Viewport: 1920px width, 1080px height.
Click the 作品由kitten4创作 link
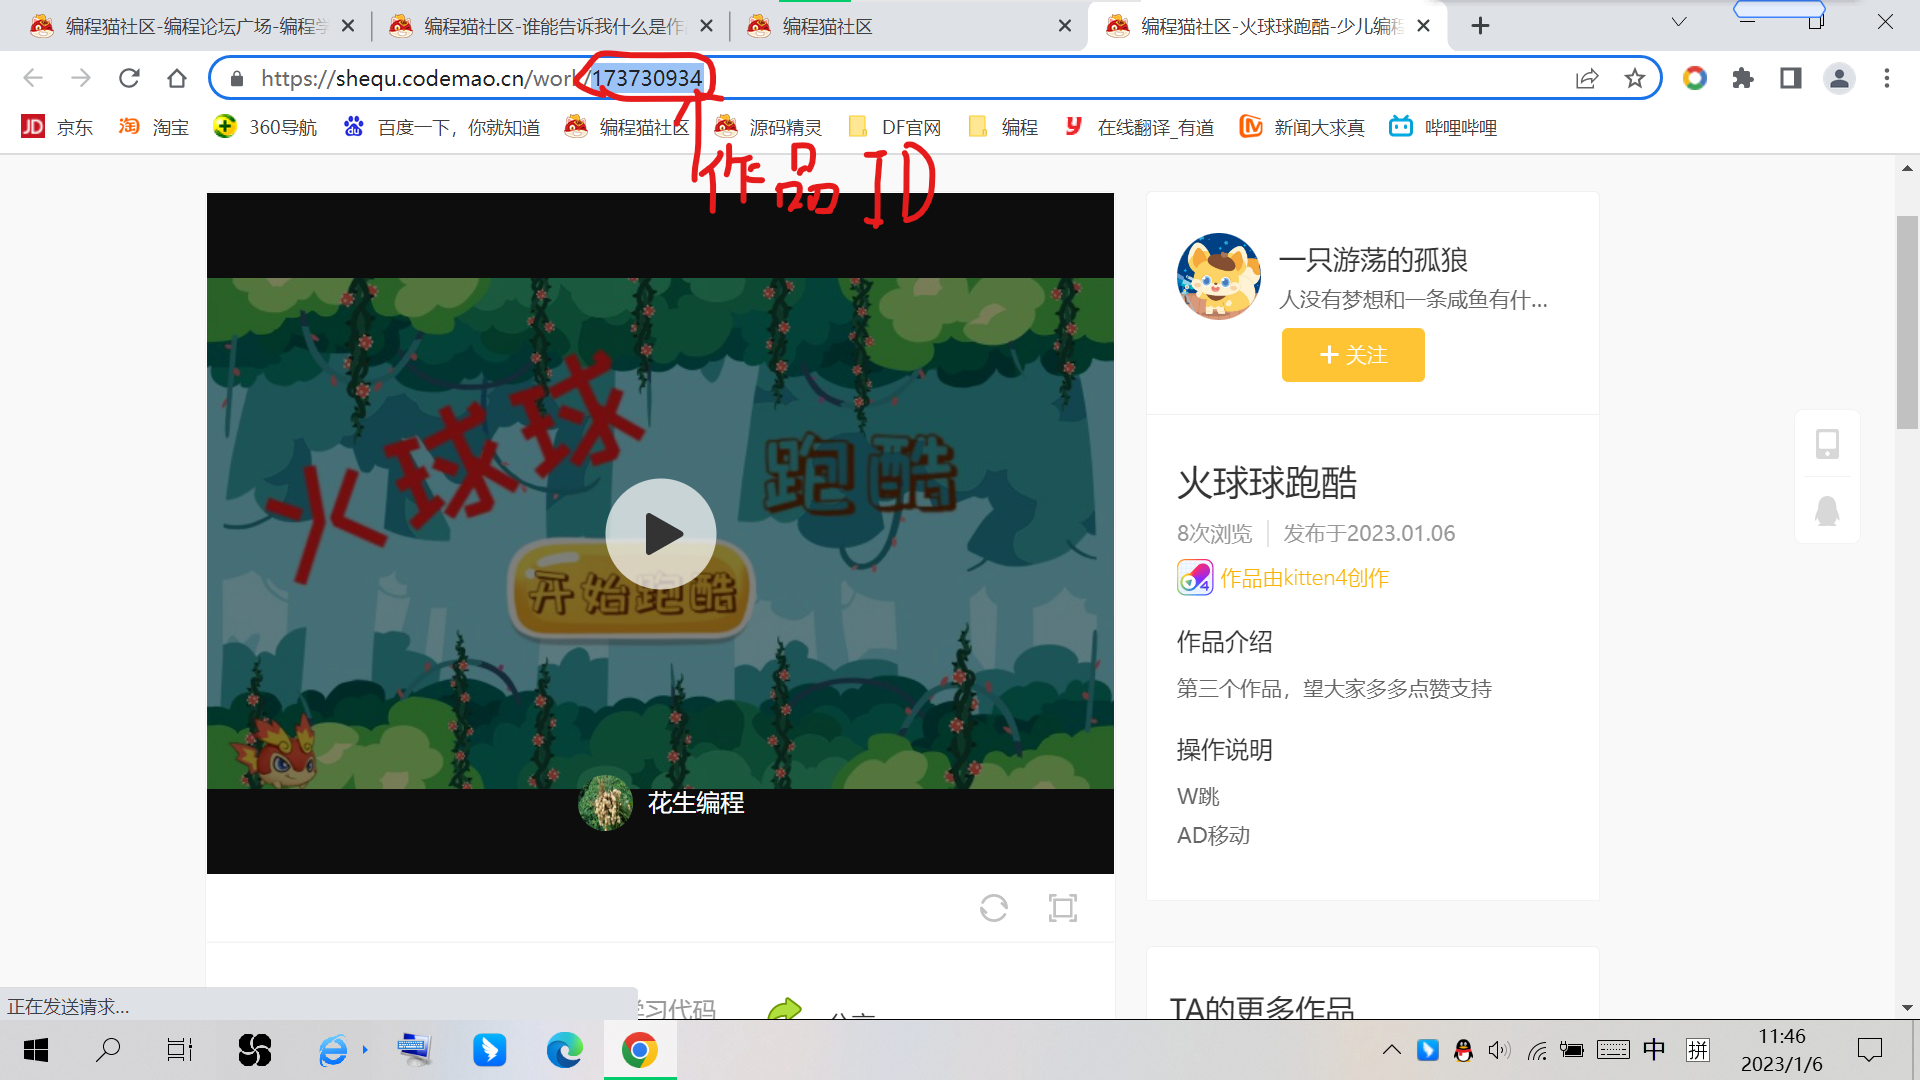(1304, 578)
